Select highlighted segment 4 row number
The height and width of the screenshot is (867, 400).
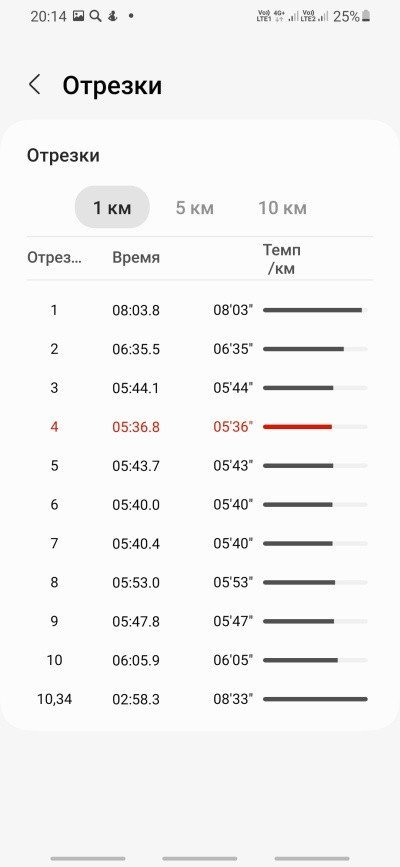coord(54,427)
